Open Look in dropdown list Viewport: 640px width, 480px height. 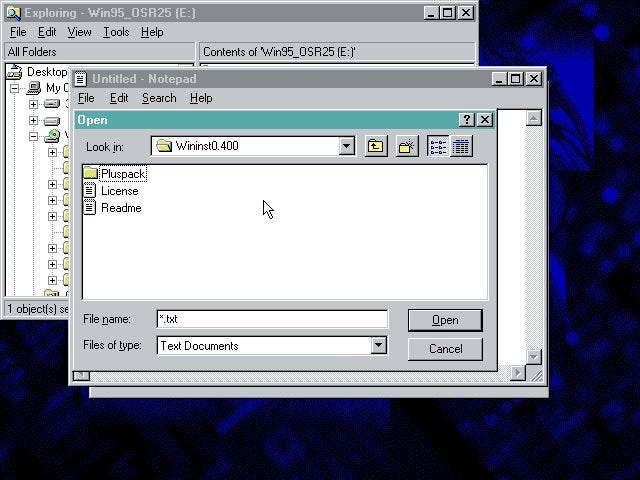pyautogui.click(x=347, y=146)
